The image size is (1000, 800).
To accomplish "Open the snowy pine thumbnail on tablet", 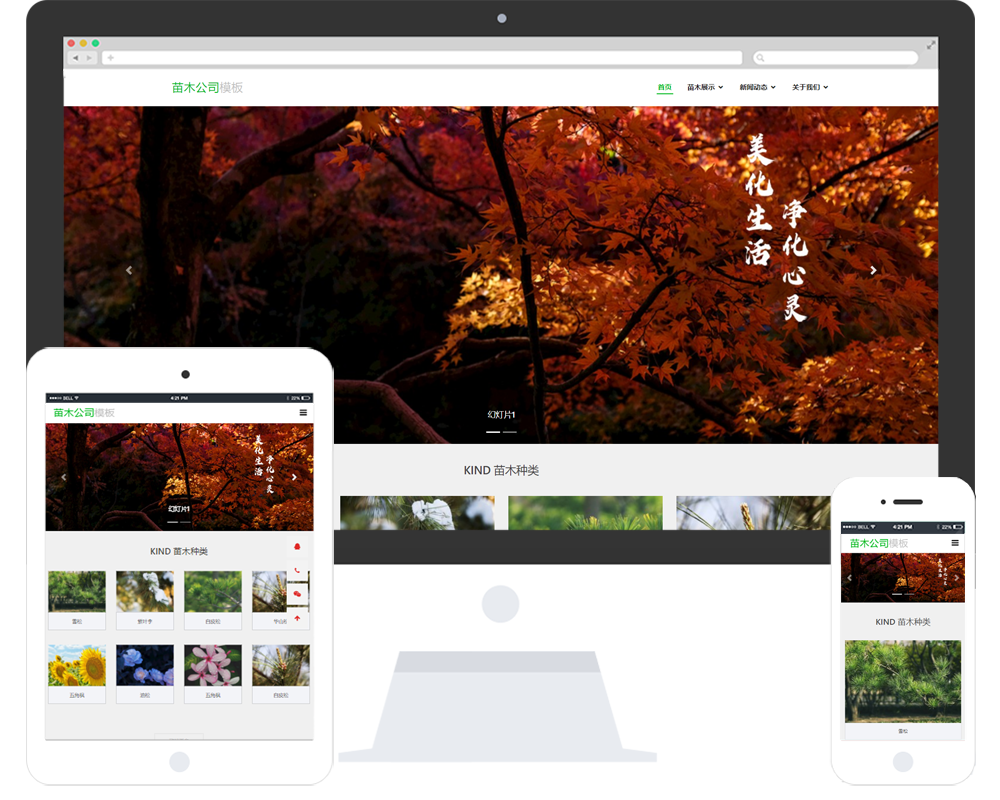I will [145, 591].
